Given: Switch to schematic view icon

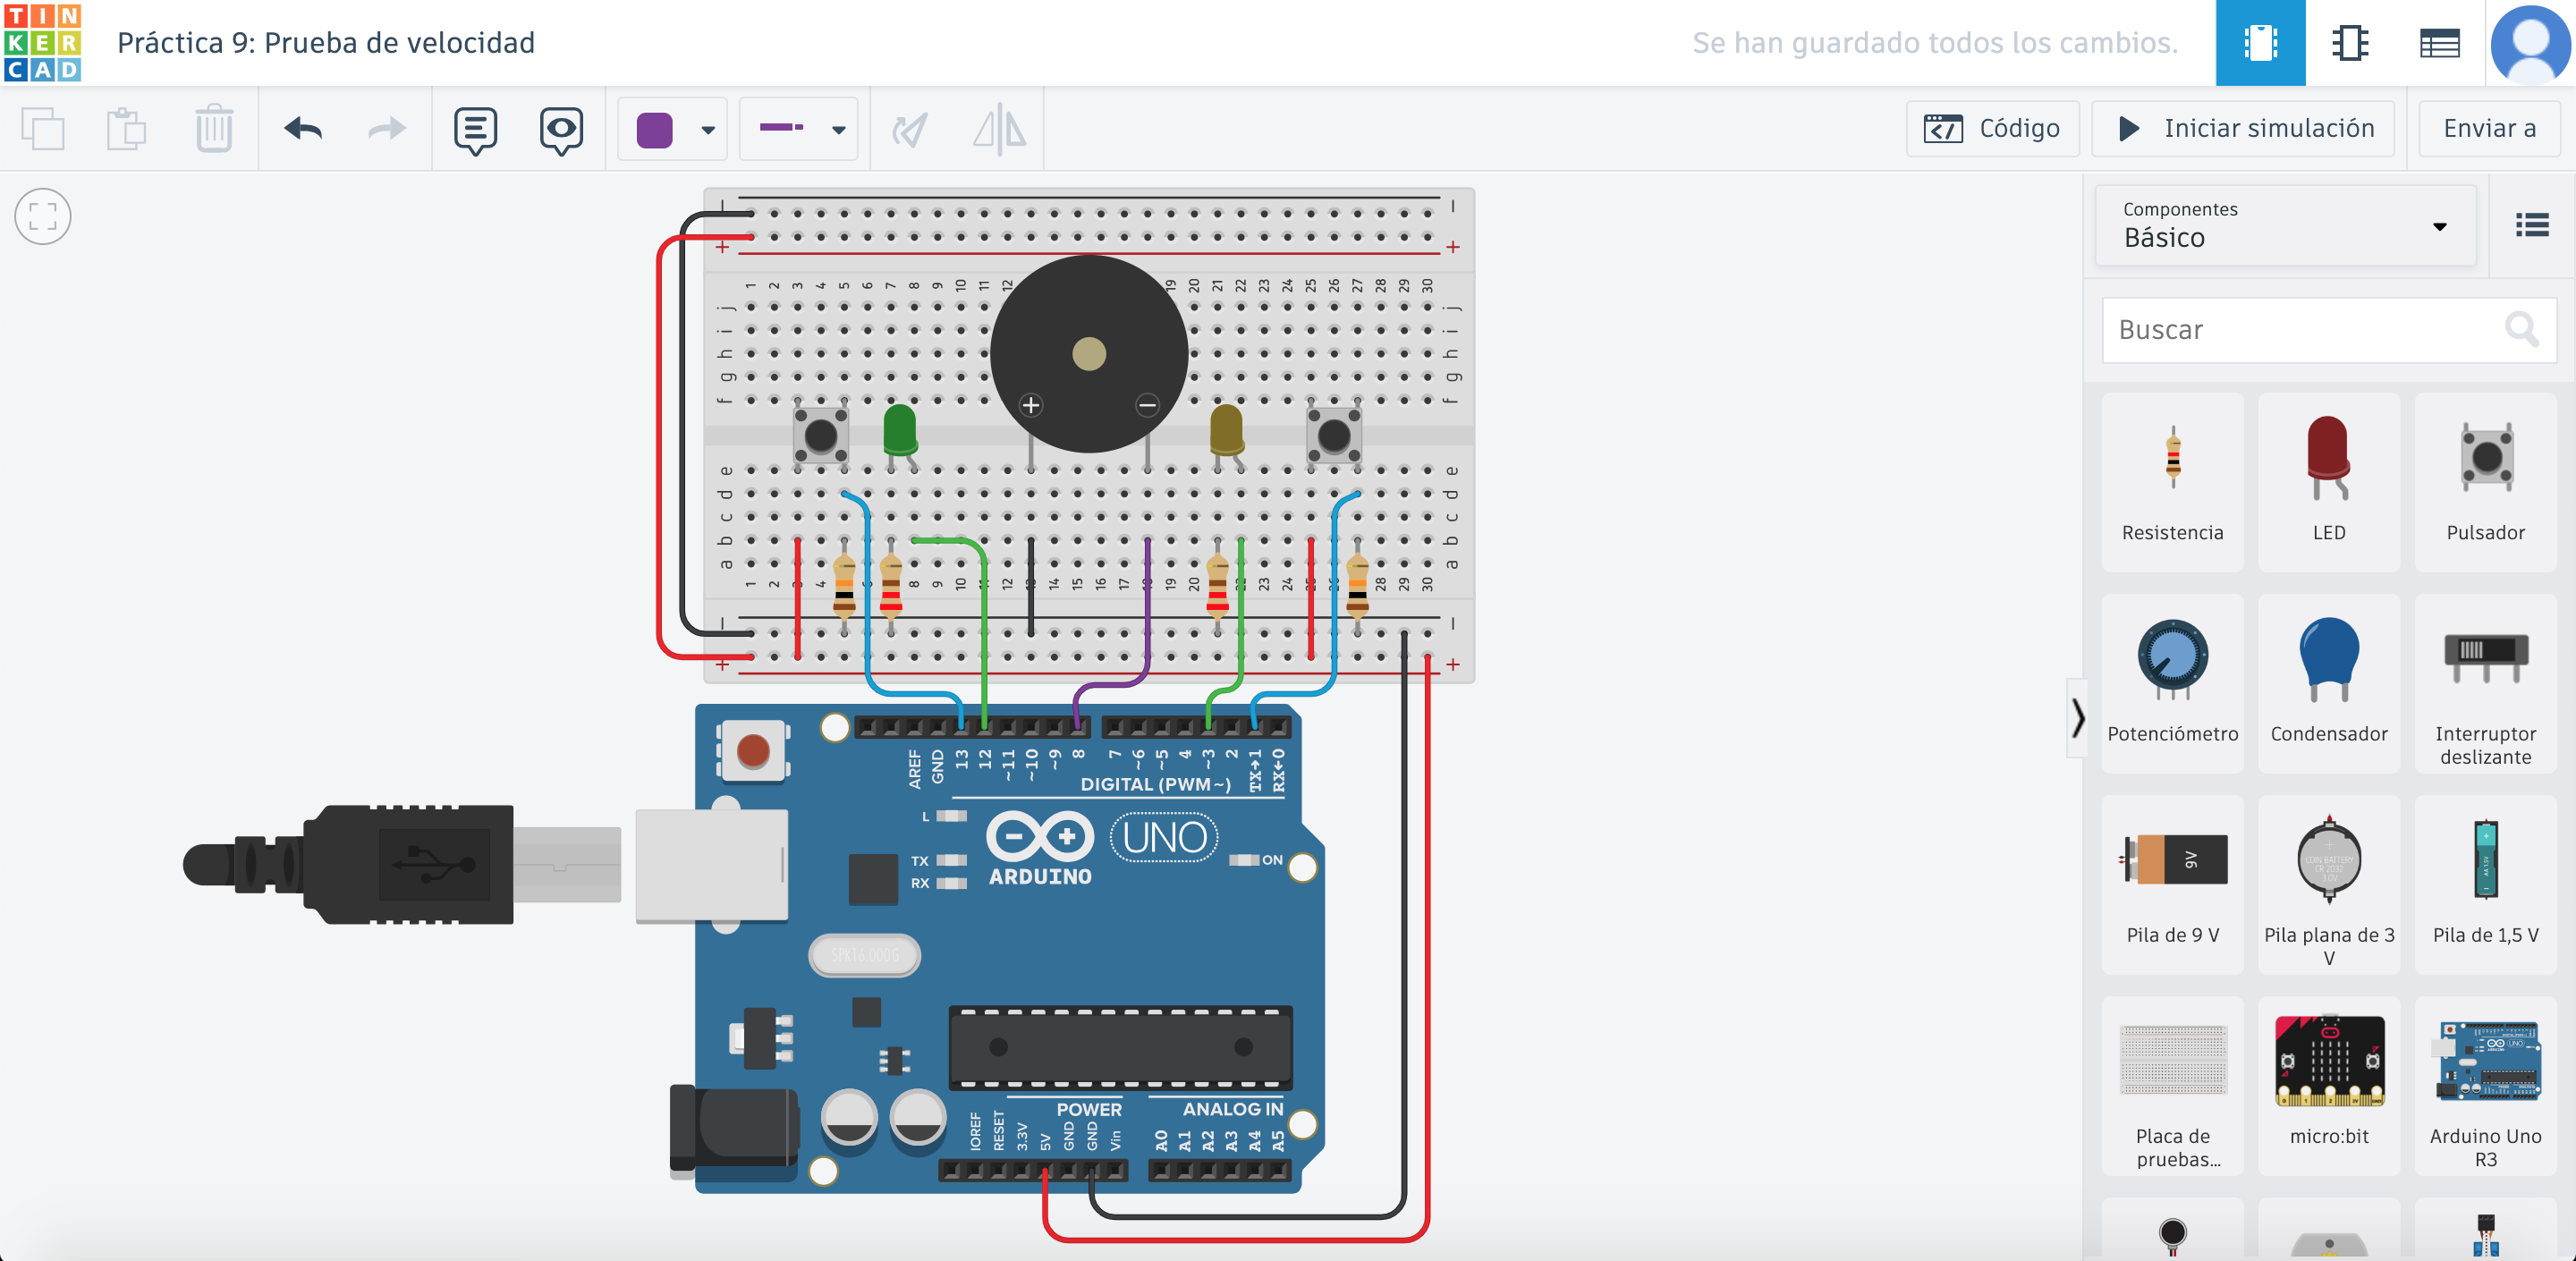Looking at the screenshot, I should (2349, 43).
